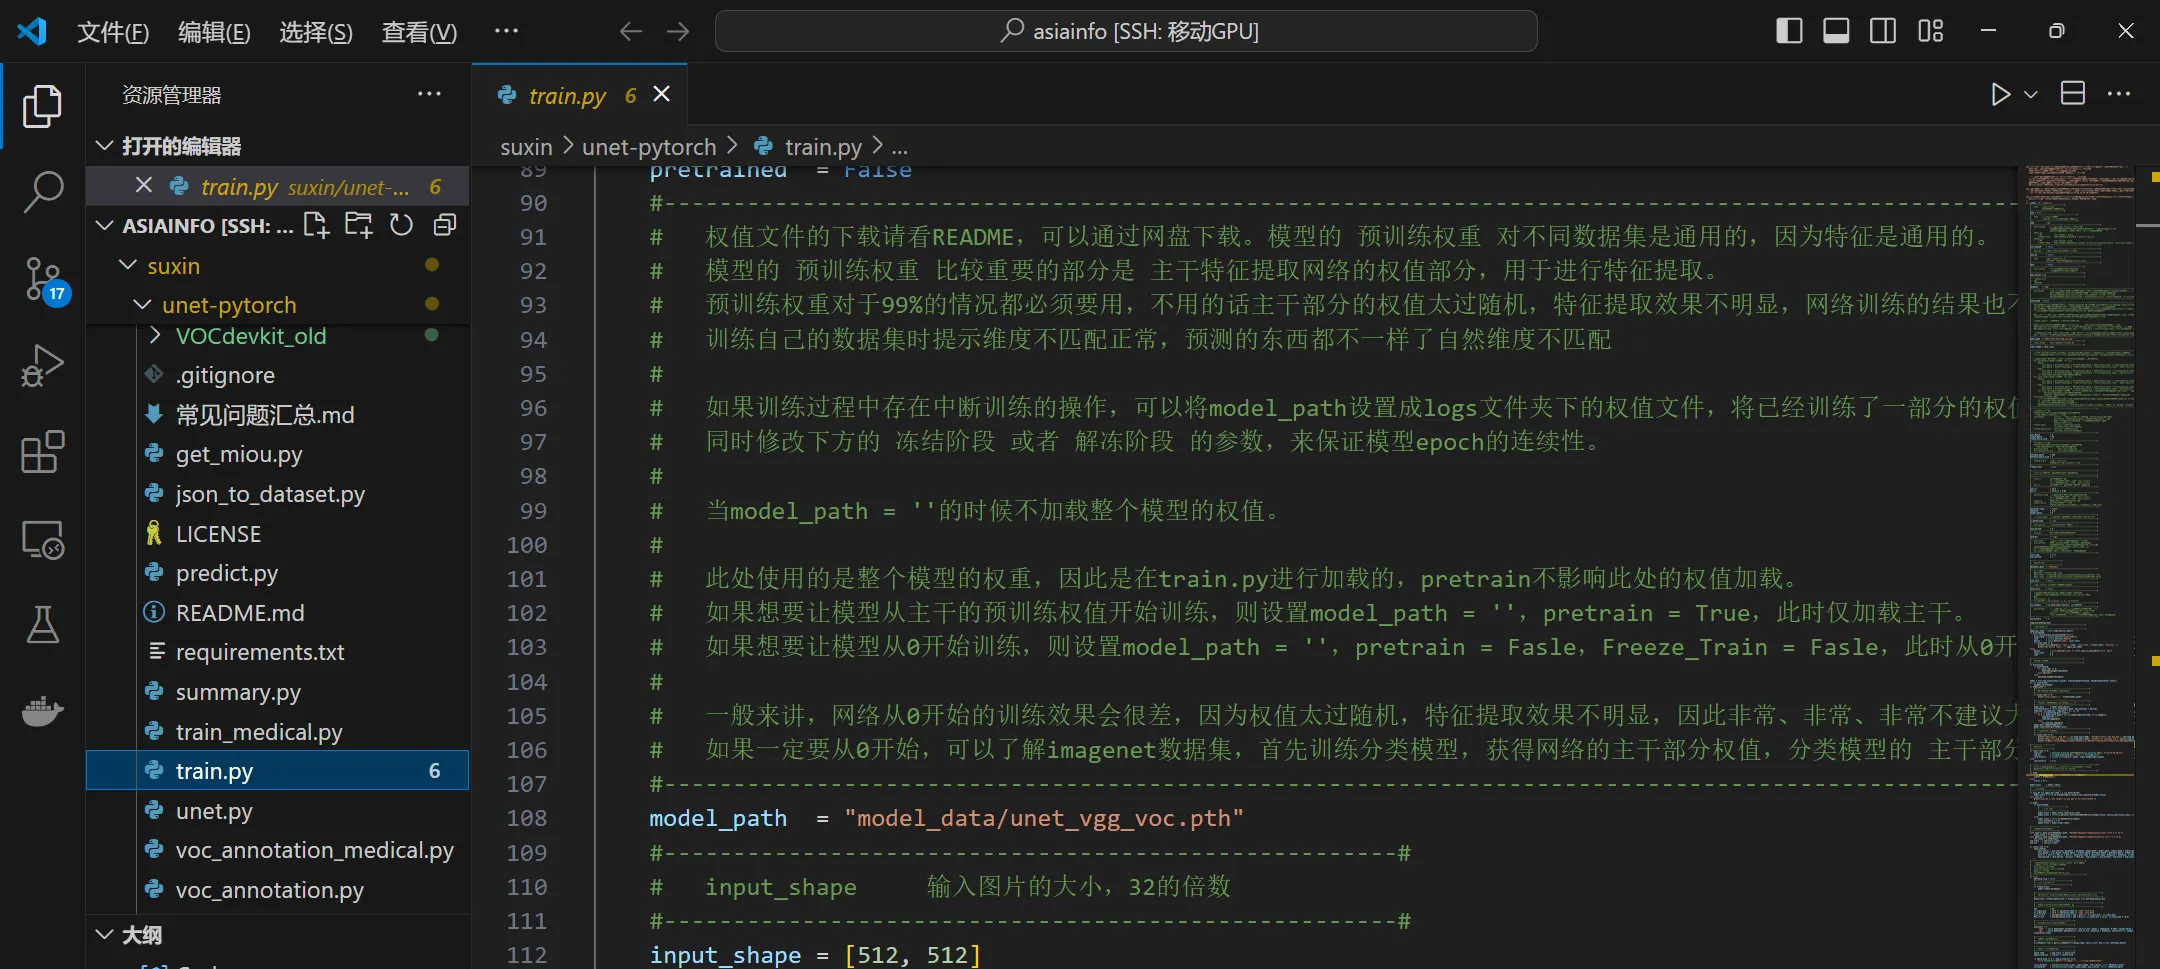
Task: Toggle the bottom panel visibility
Action: (1835, 30)
